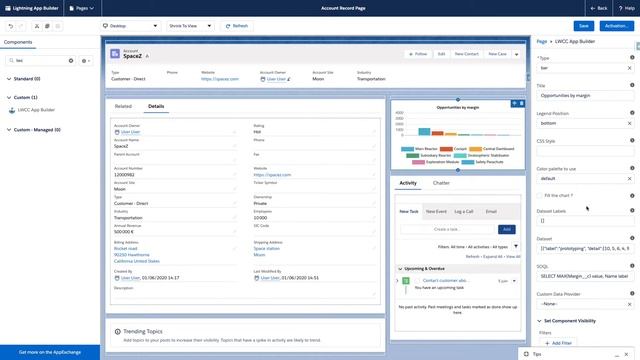This screenshot has height=360, width=640.
Task: Show info tooltip for Color palette
Action: pos(632,168)
